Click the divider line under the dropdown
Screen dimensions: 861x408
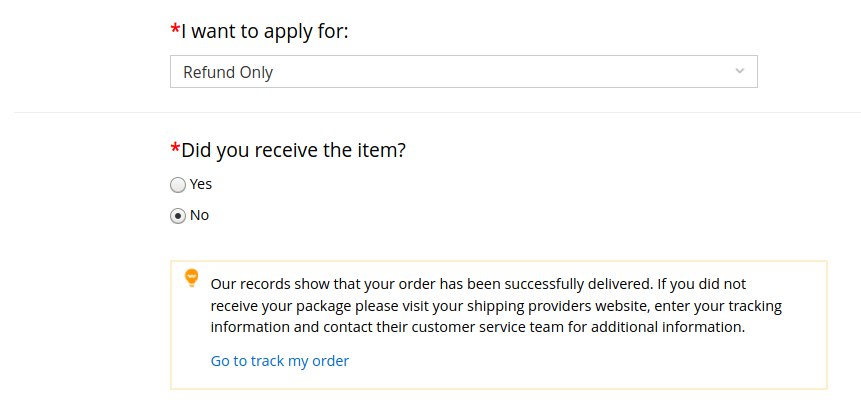[x=437, y=113]
